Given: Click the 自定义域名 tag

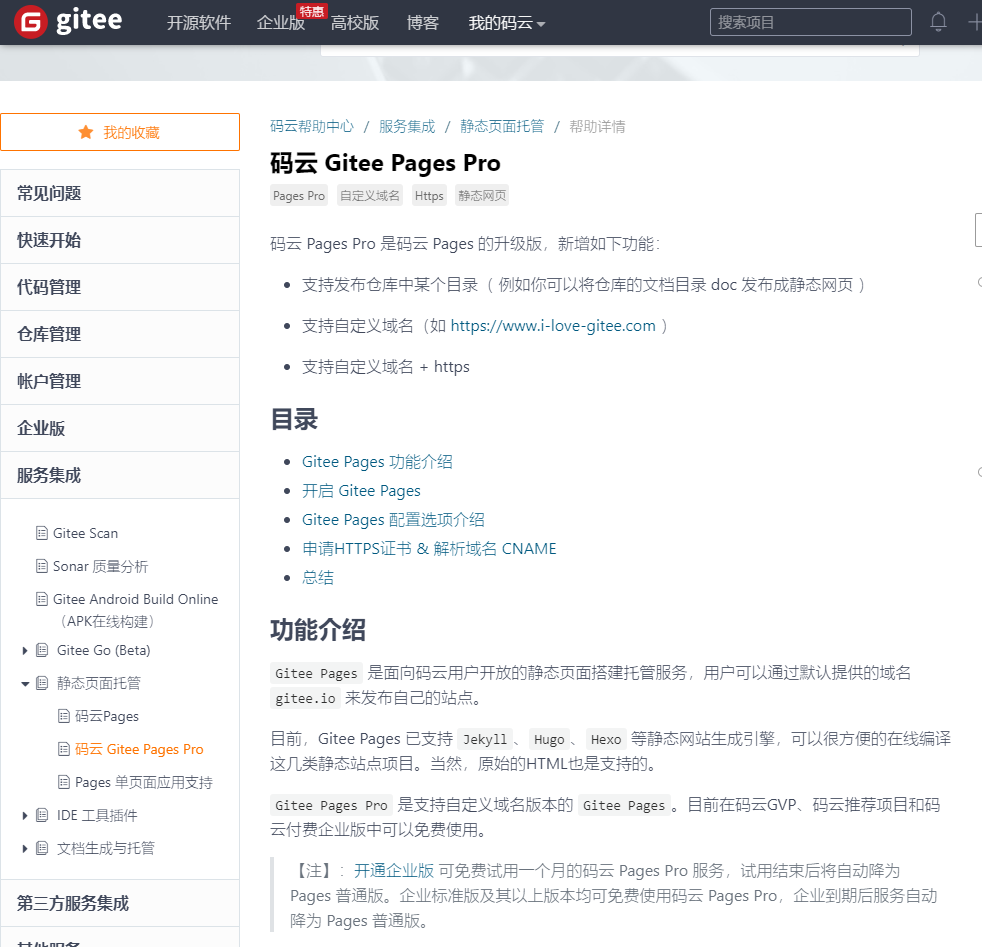Looking at the screenshot, I should (370, 195).
